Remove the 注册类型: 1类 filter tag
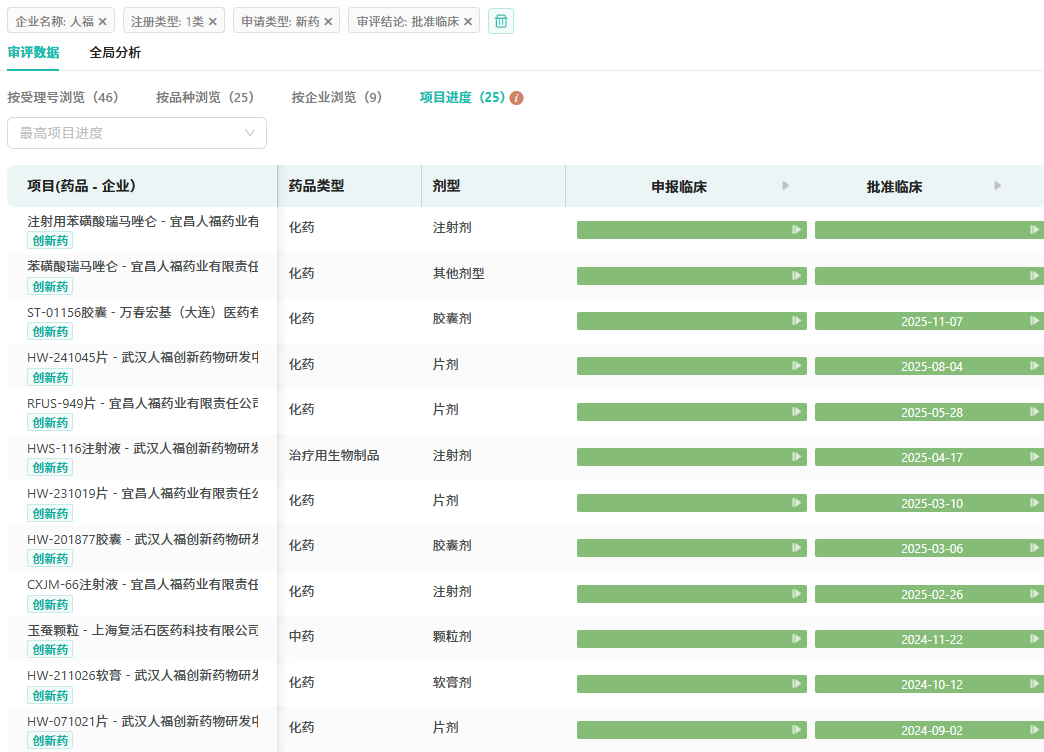This screenshot has width=1044, height=752. coord(212,21)
